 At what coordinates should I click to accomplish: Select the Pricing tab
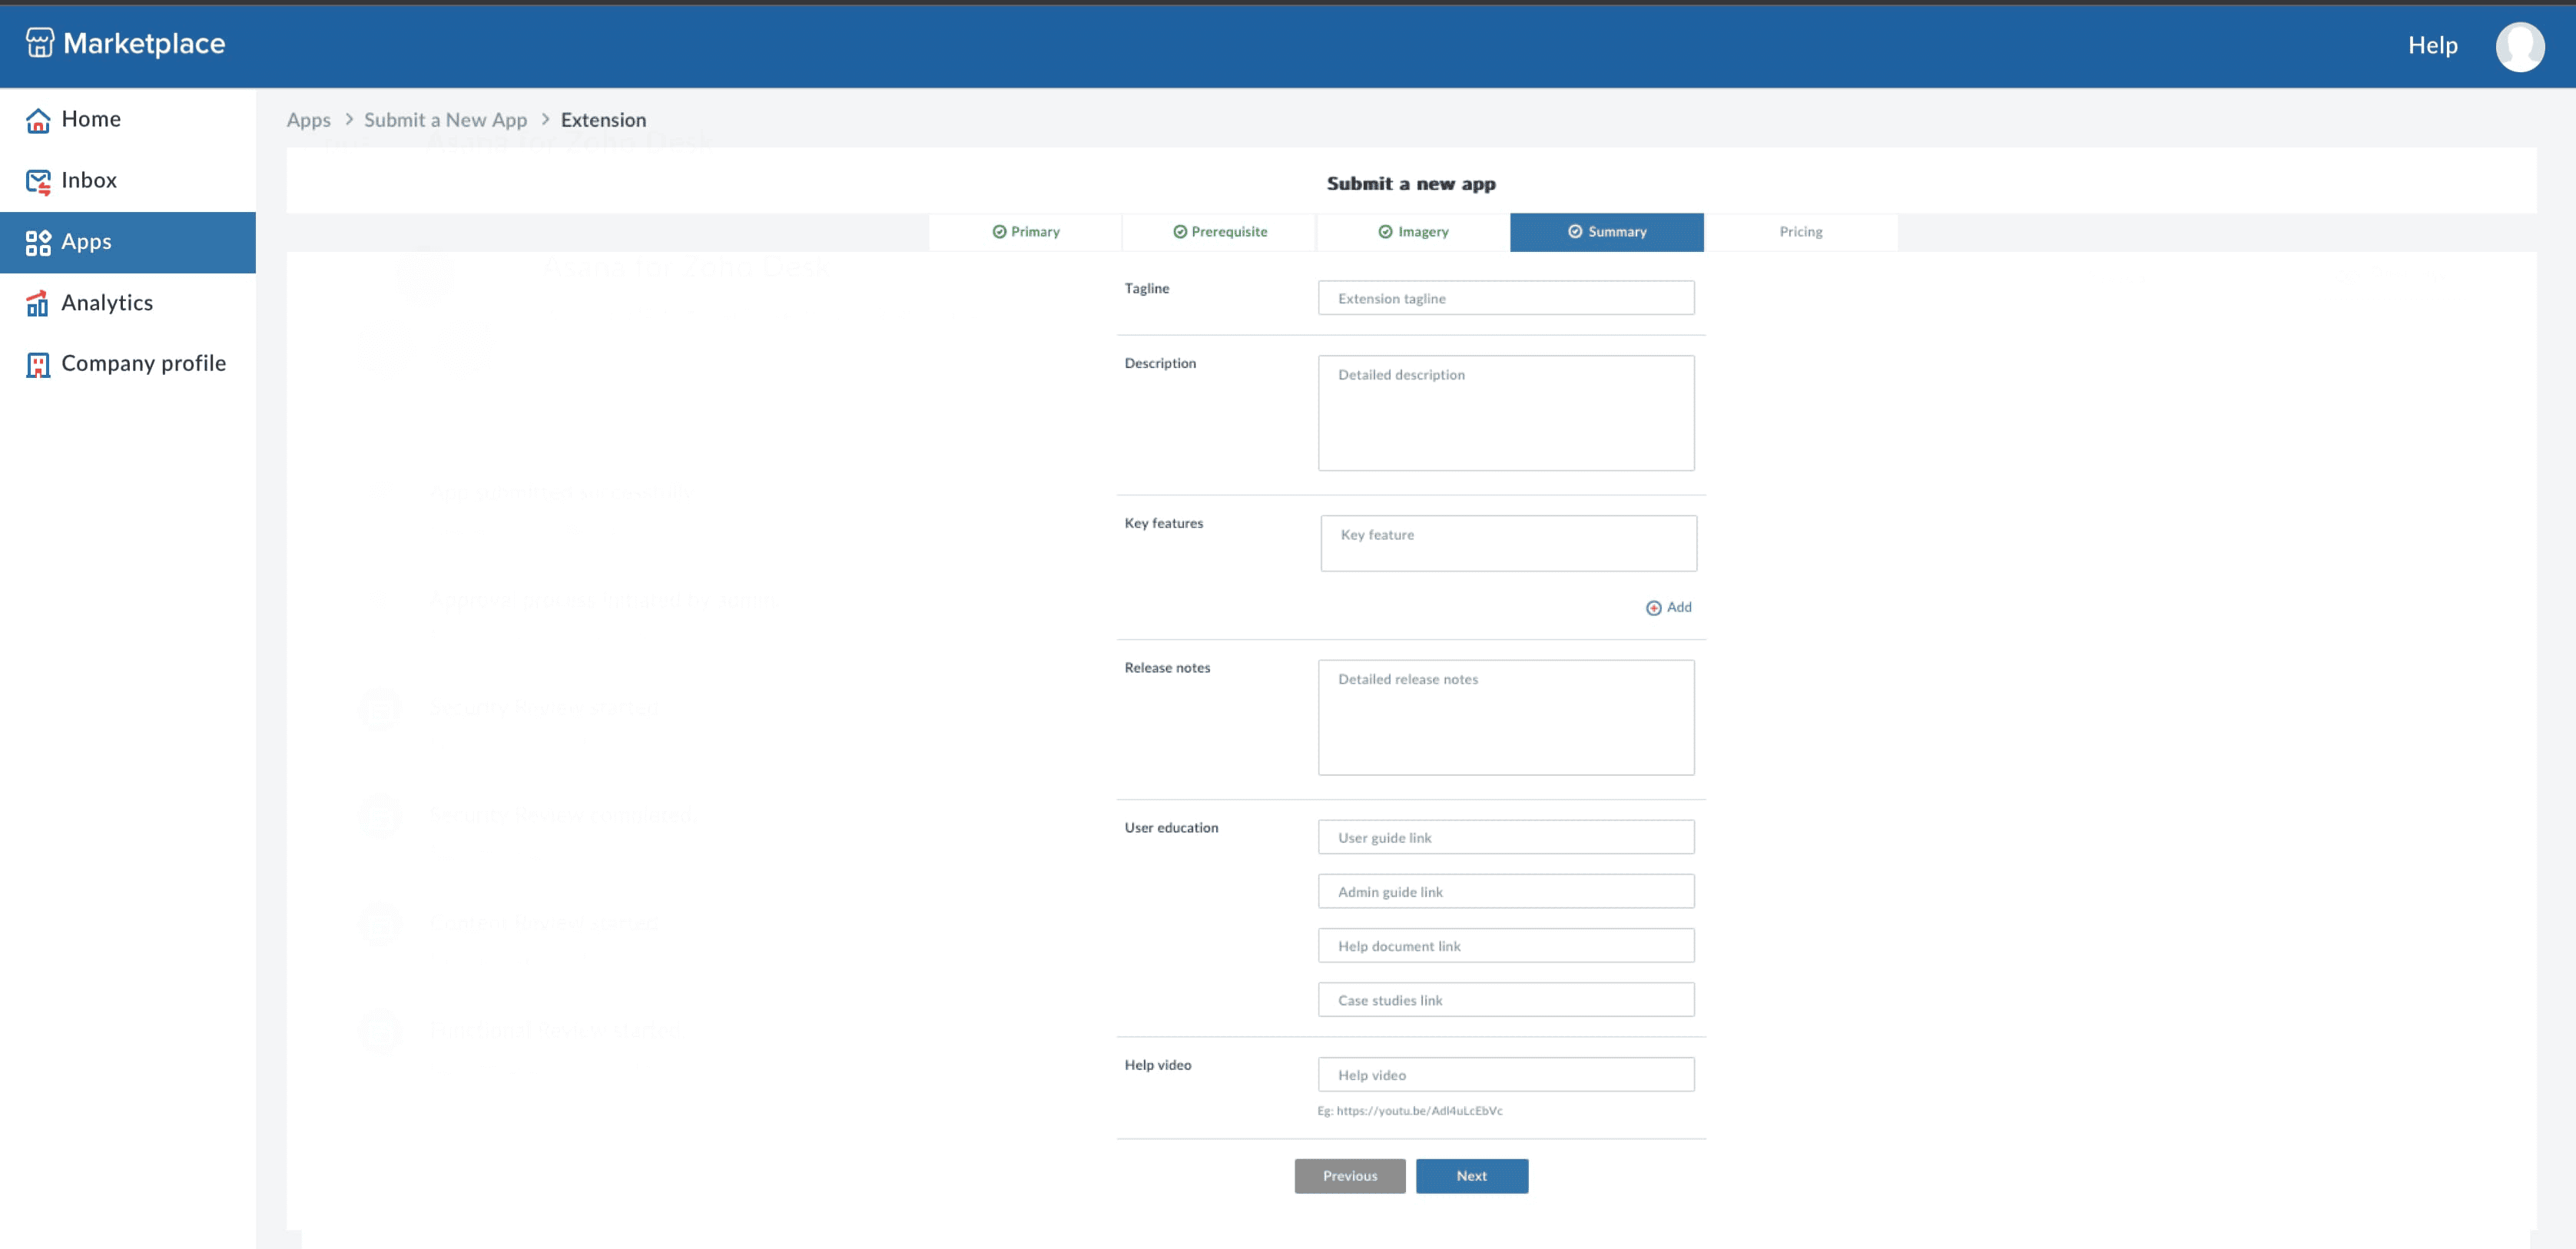(x=1801, y=230)
